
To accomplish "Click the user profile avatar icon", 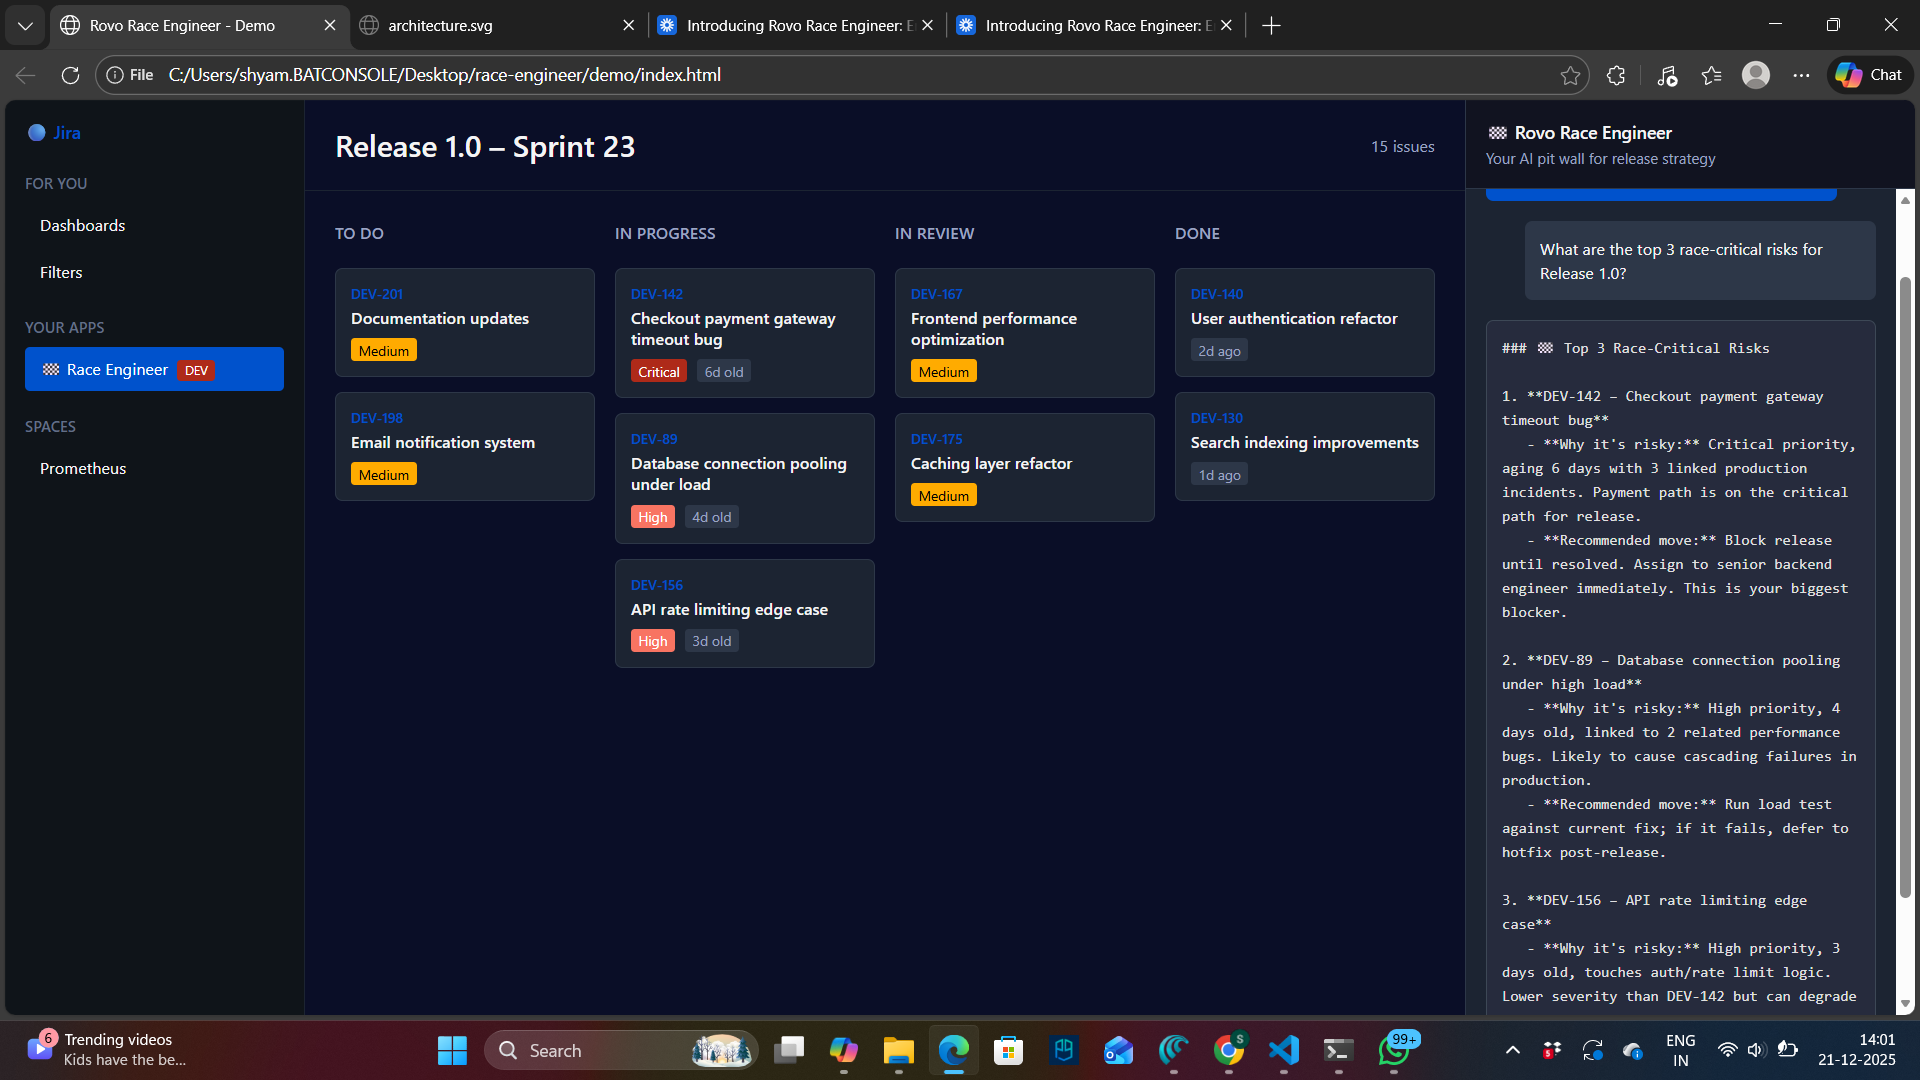I will click(1756, 75).
